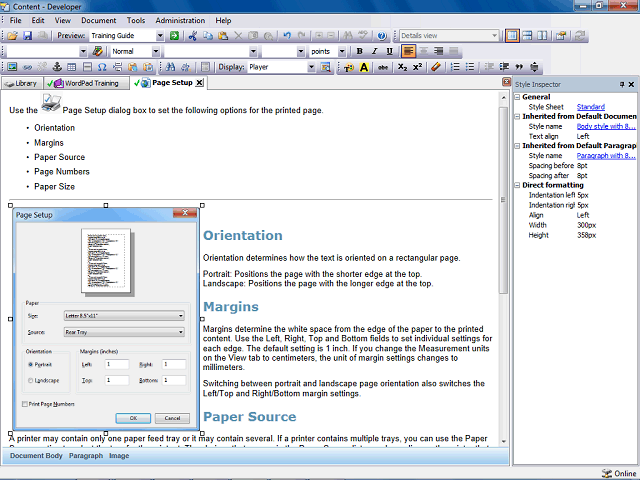Viewport: 640px width, 480px height.
Task: Open the Details view dropdown
Action: [x=494, y=36]
